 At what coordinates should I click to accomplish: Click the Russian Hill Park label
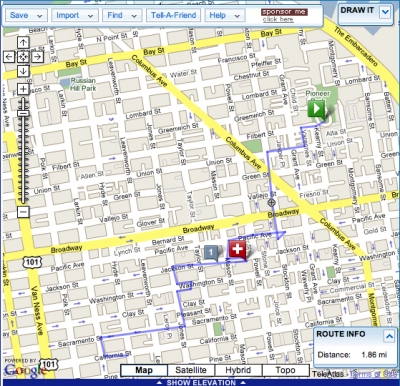(83, 84)
